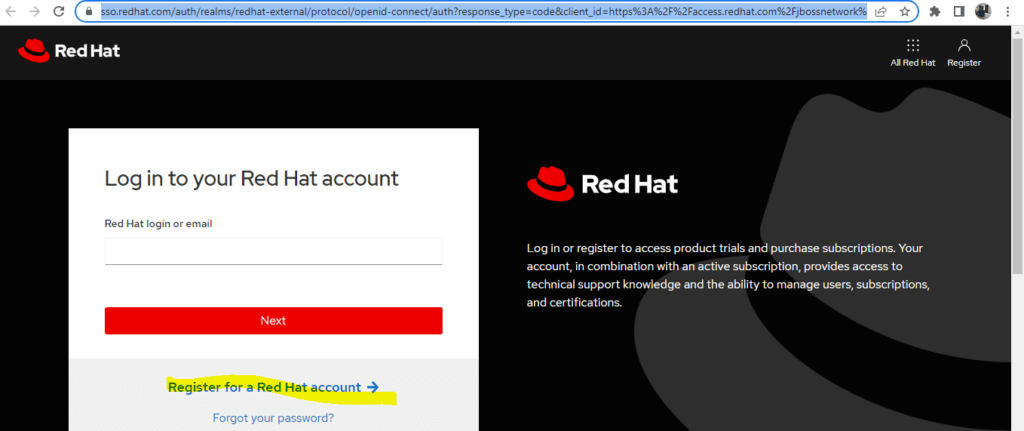This screenshot has width=1024, height=431.
Task: Open the Chrome profile avatar
Action: coord(983,11)
